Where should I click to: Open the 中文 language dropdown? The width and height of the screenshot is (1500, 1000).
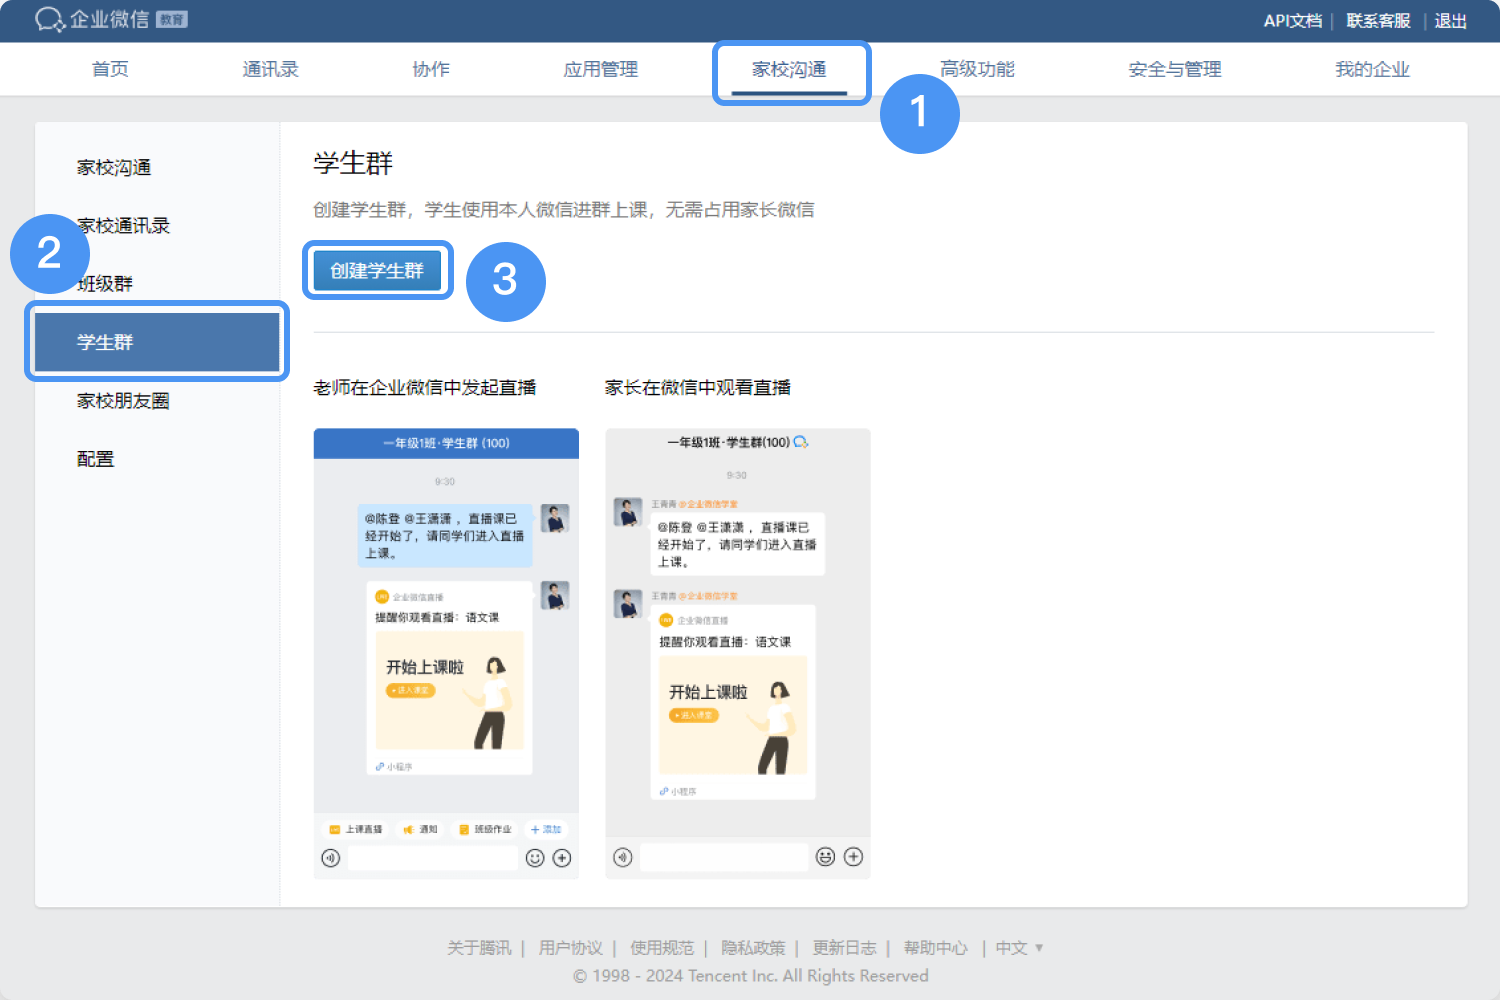pos(1019,948)
